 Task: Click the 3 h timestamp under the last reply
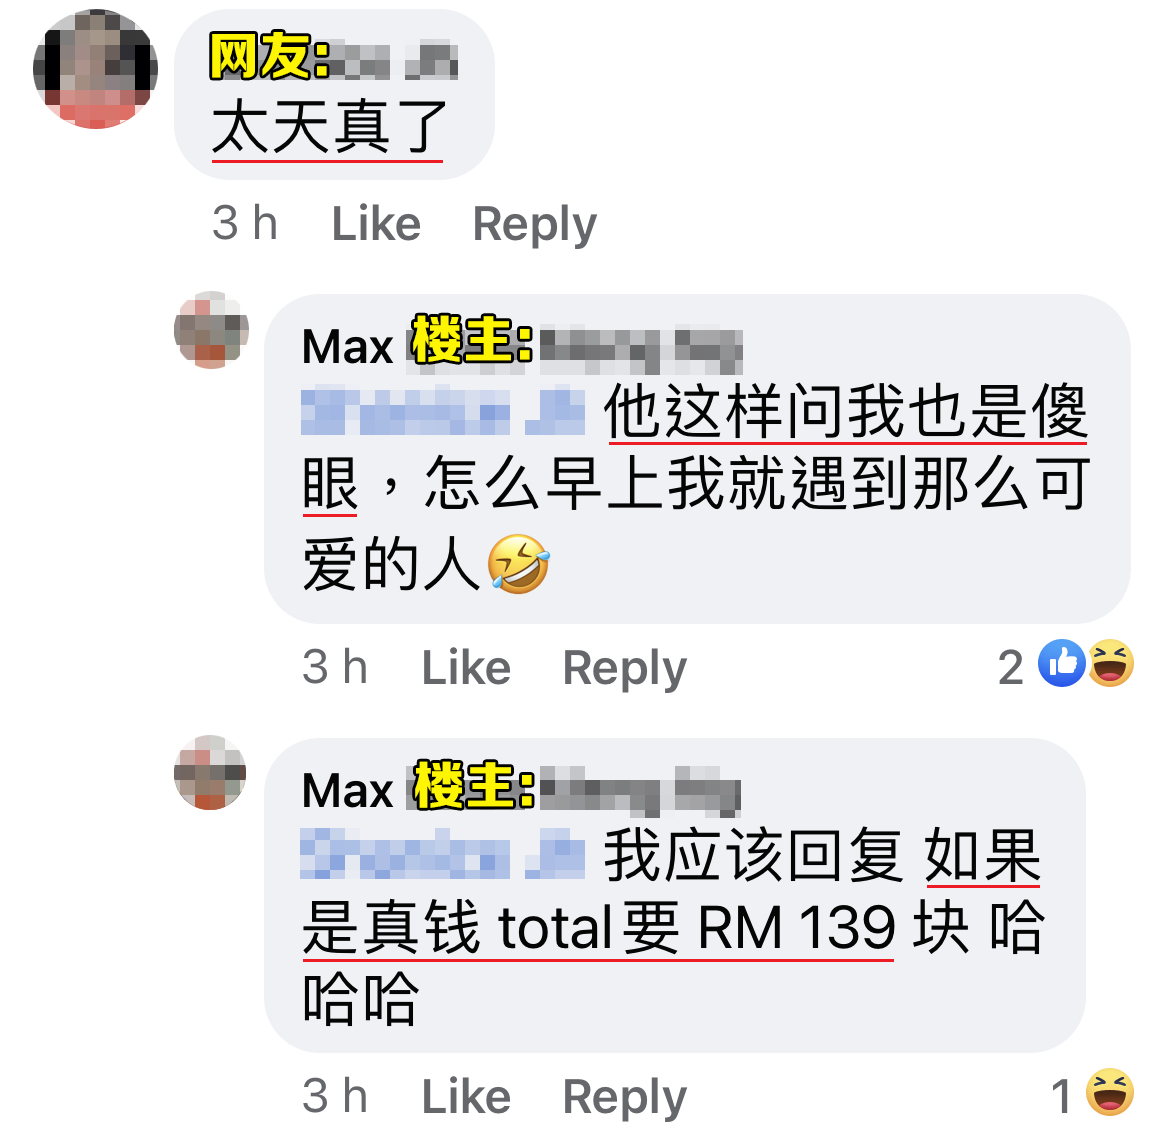pyautogui.click(x=335, y=1096)
